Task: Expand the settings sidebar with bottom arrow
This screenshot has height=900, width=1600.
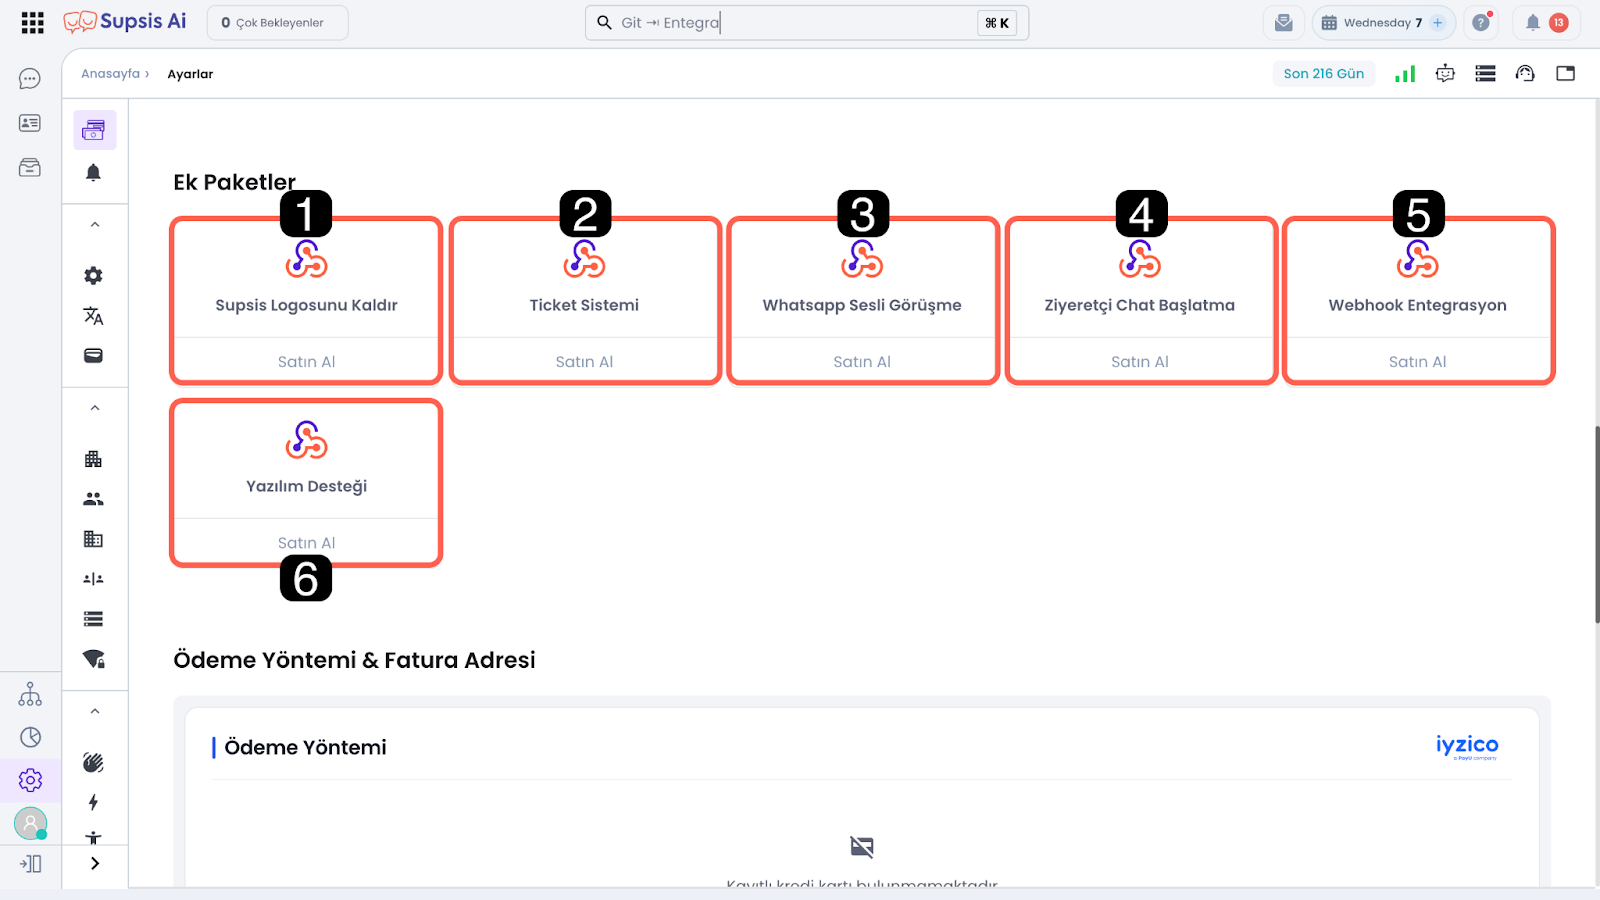Action: click(95, 863)
